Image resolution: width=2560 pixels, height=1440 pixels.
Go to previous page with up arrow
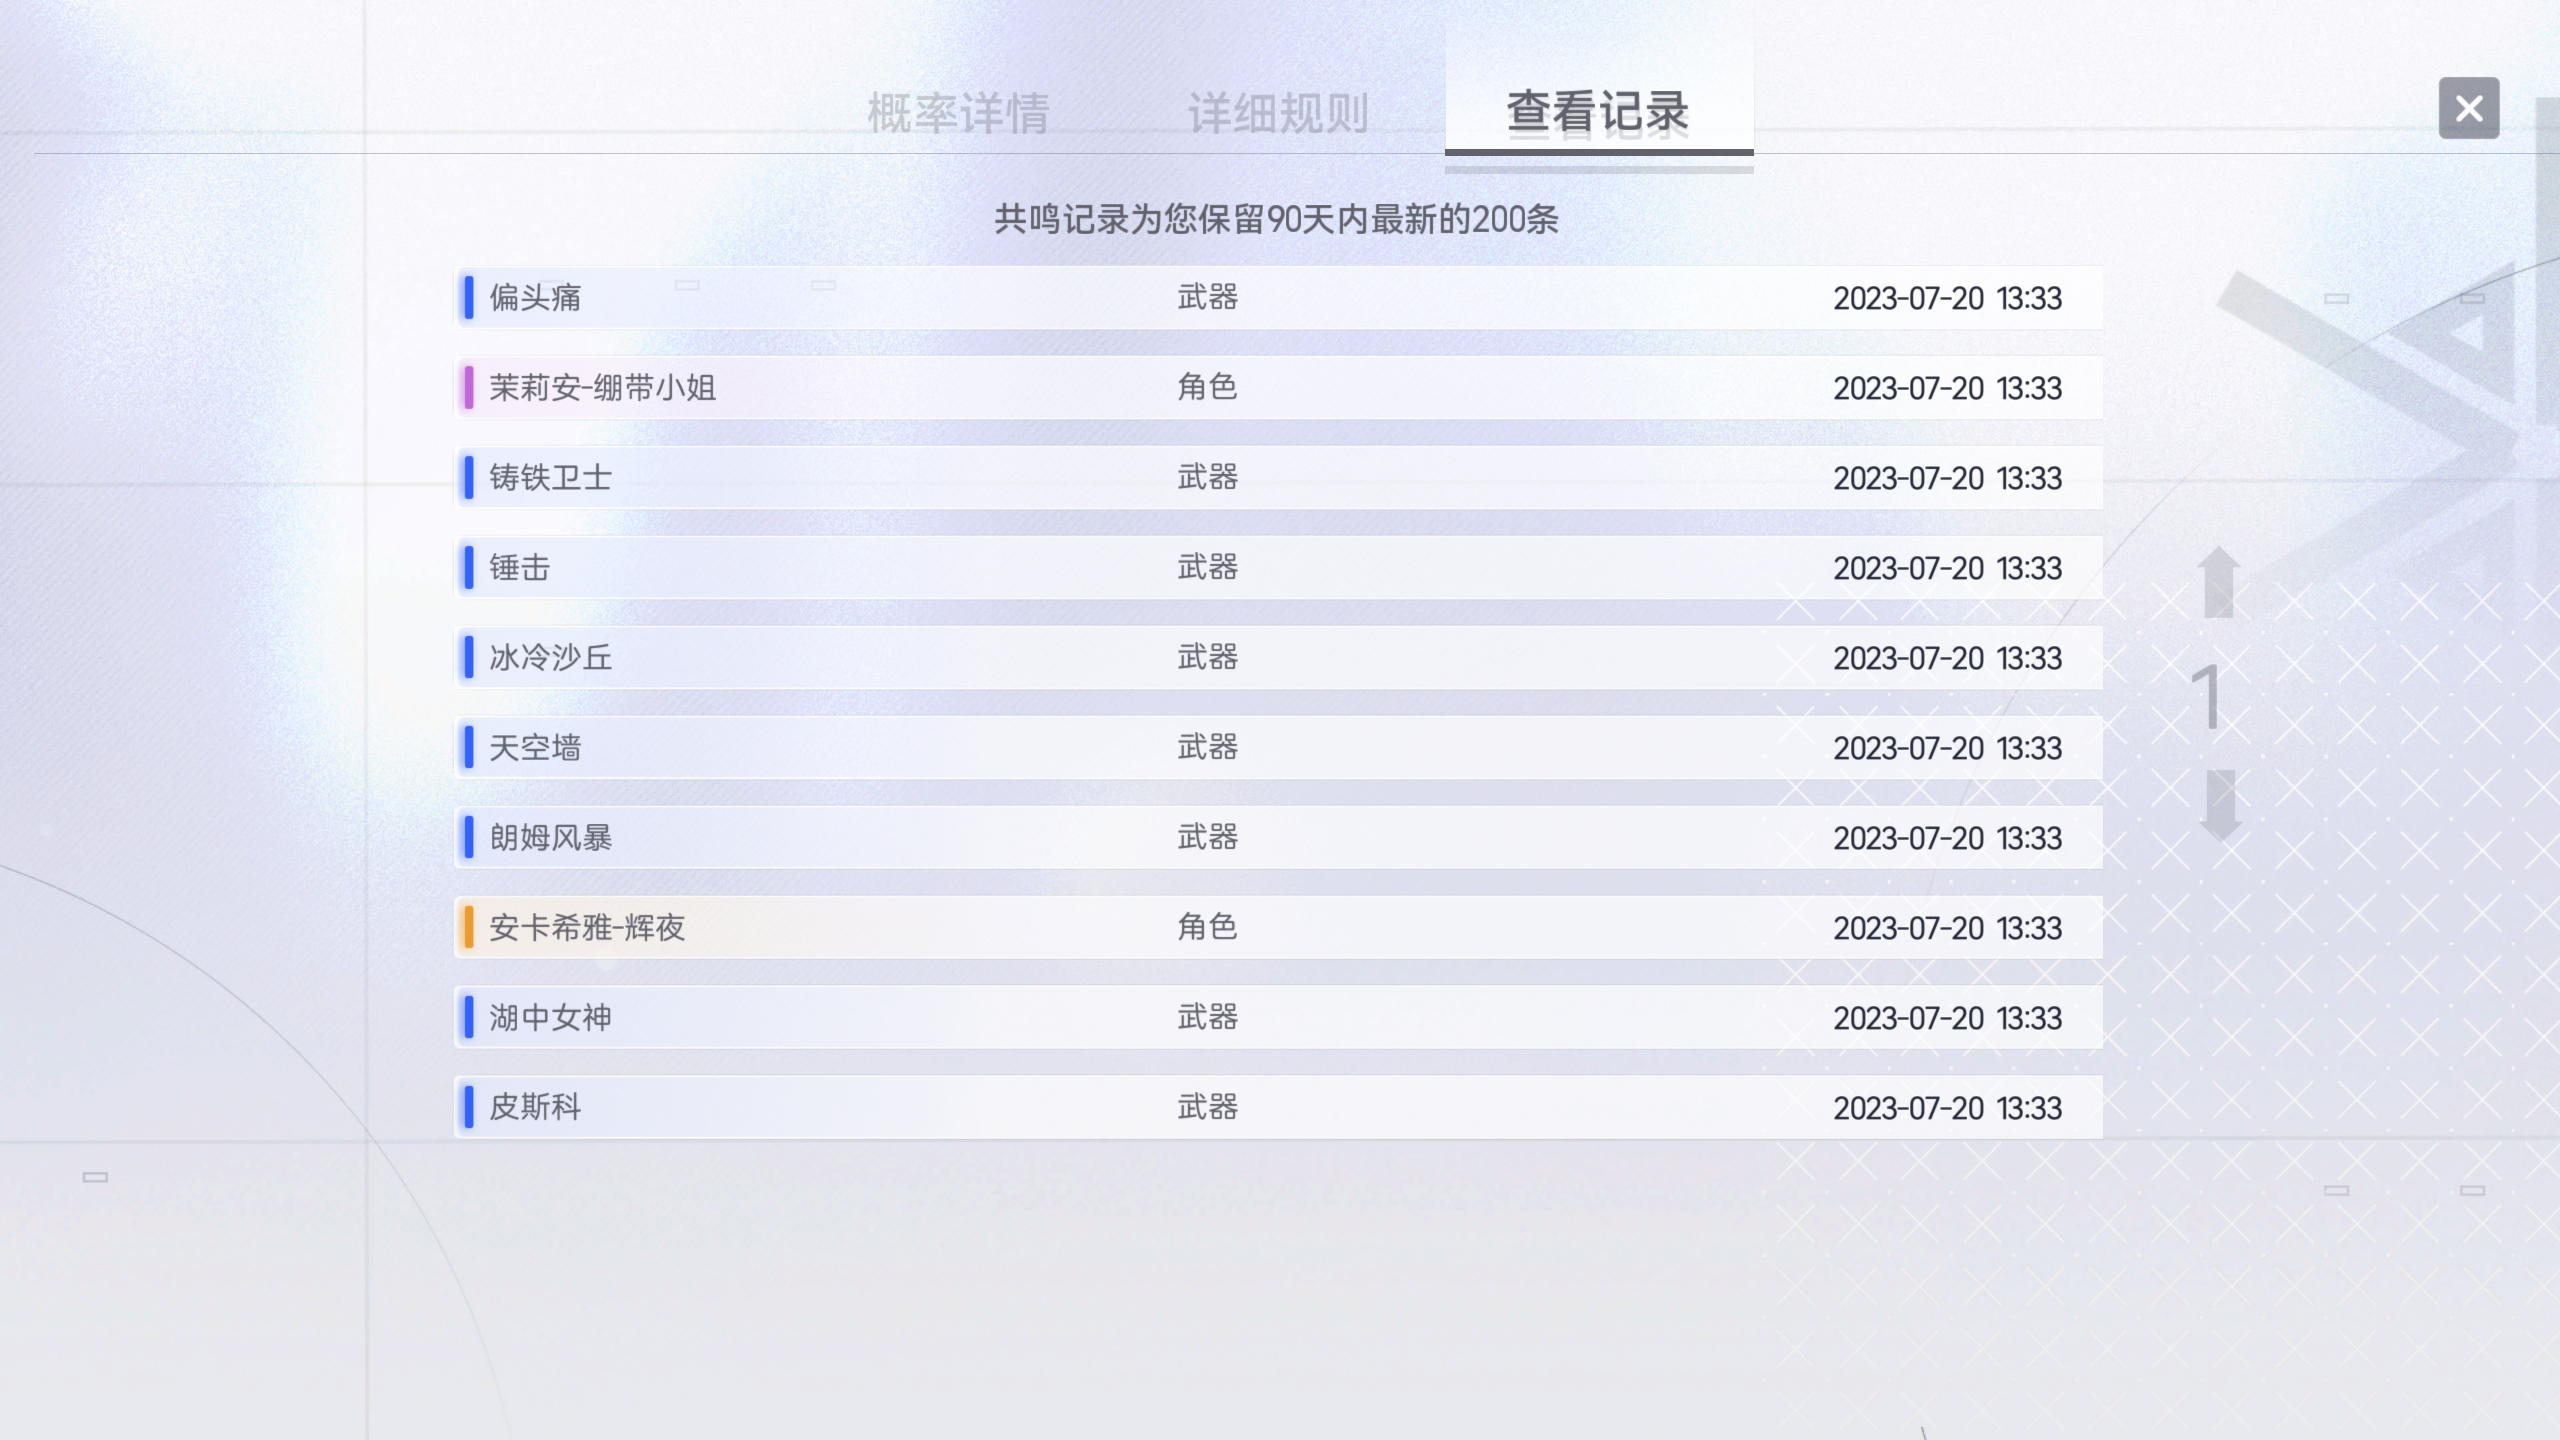2219,582
